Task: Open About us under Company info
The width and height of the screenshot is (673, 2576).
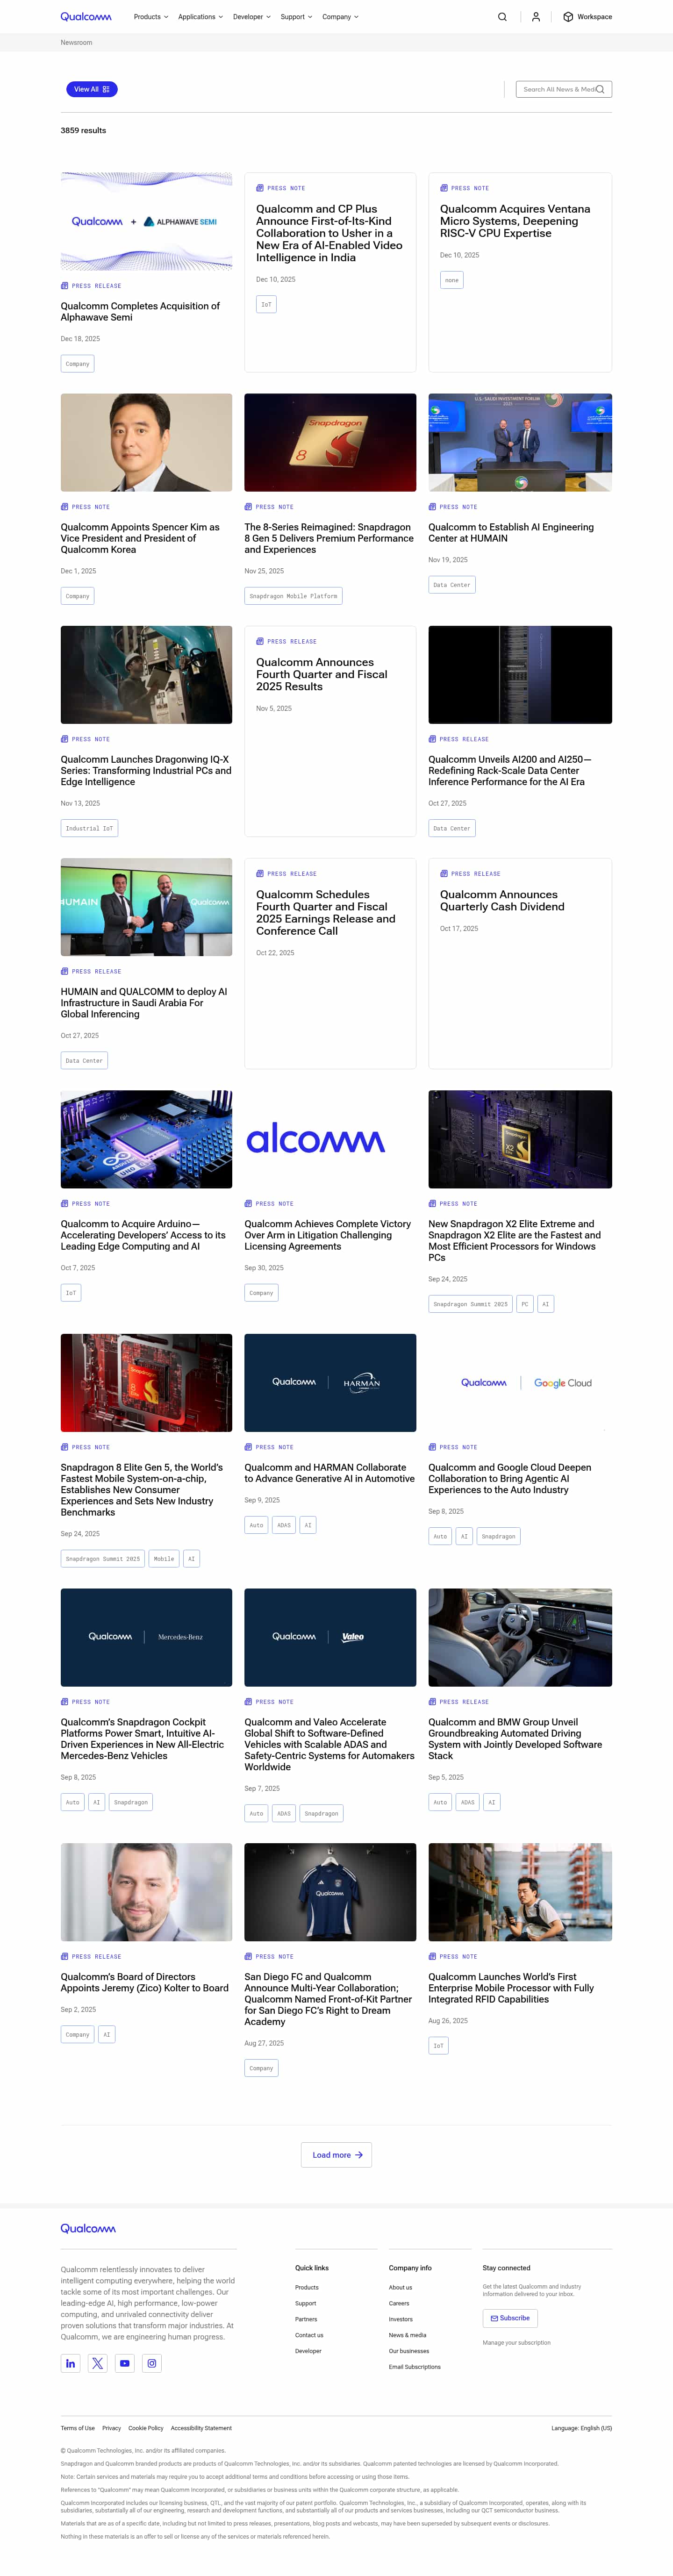Action: click(x=400, y=2287)
